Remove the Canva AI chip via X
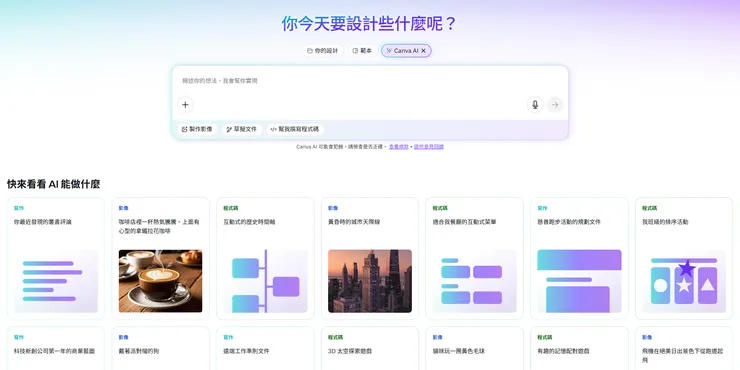The width and height of the screenshot is (740, 370). coord(424,50)
